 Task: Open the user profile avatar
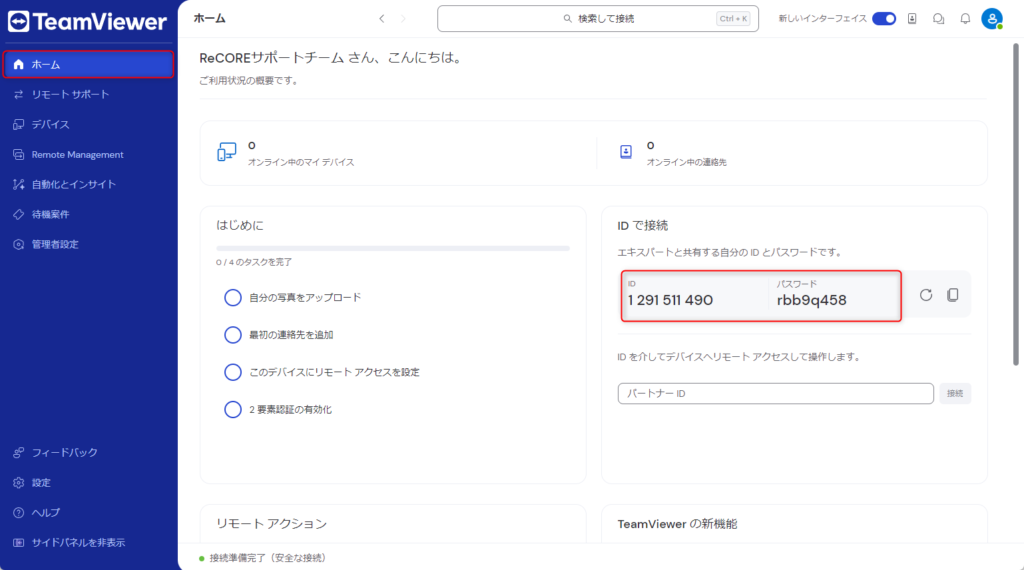(x=992, y=19)
